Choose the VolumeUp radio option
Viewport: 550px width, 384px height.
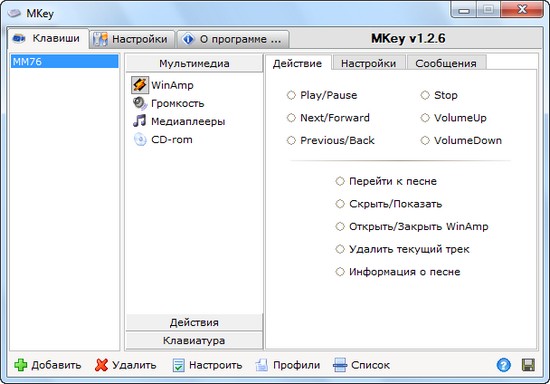click(x=425, y=117)
